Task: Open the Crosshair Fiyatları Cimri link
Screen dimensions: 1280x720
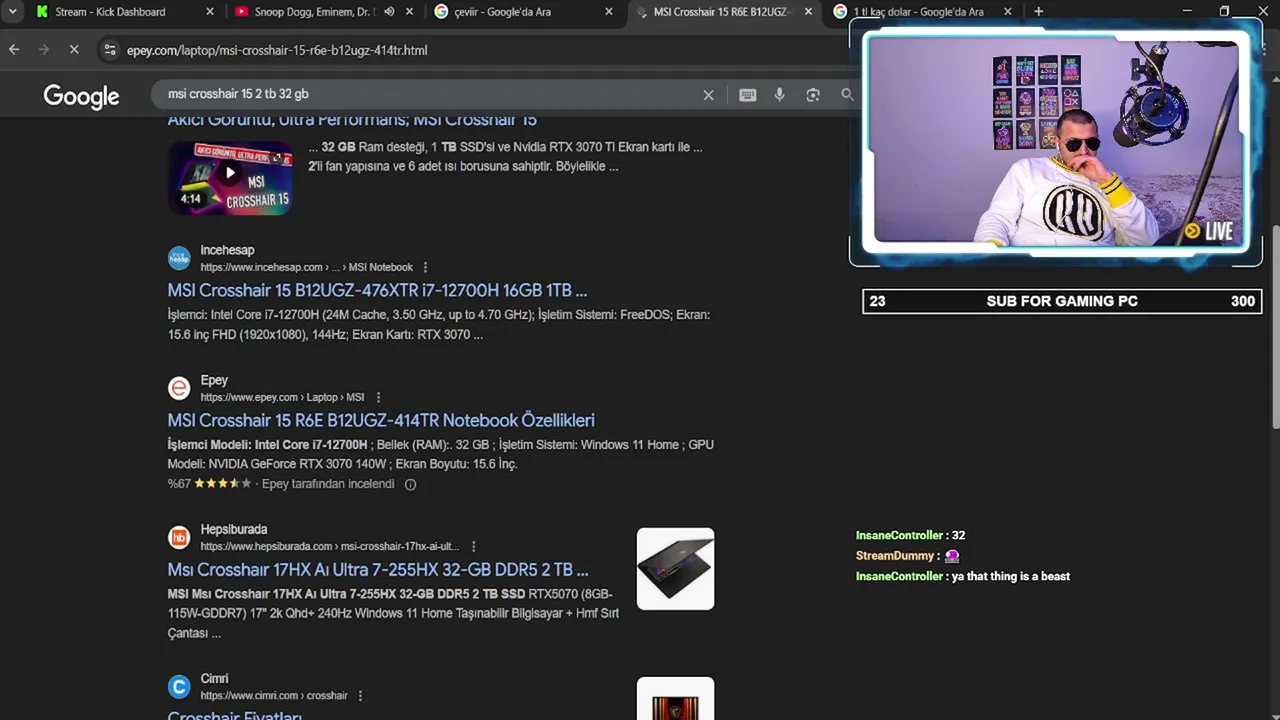Action: pyautogui.click(x=234, y=714)
